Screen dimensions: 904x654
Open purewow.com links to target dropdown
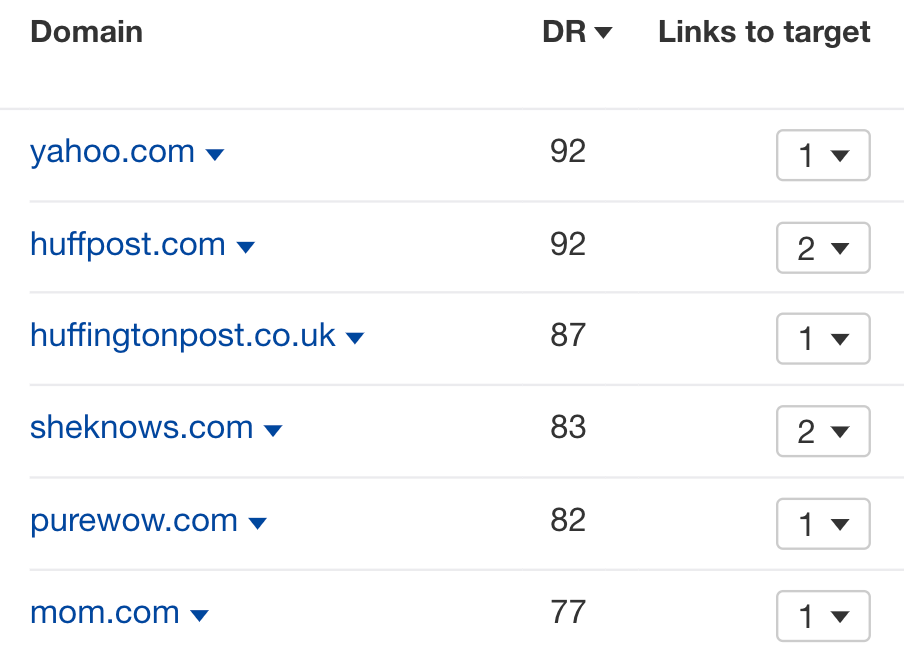coord(823,524)
